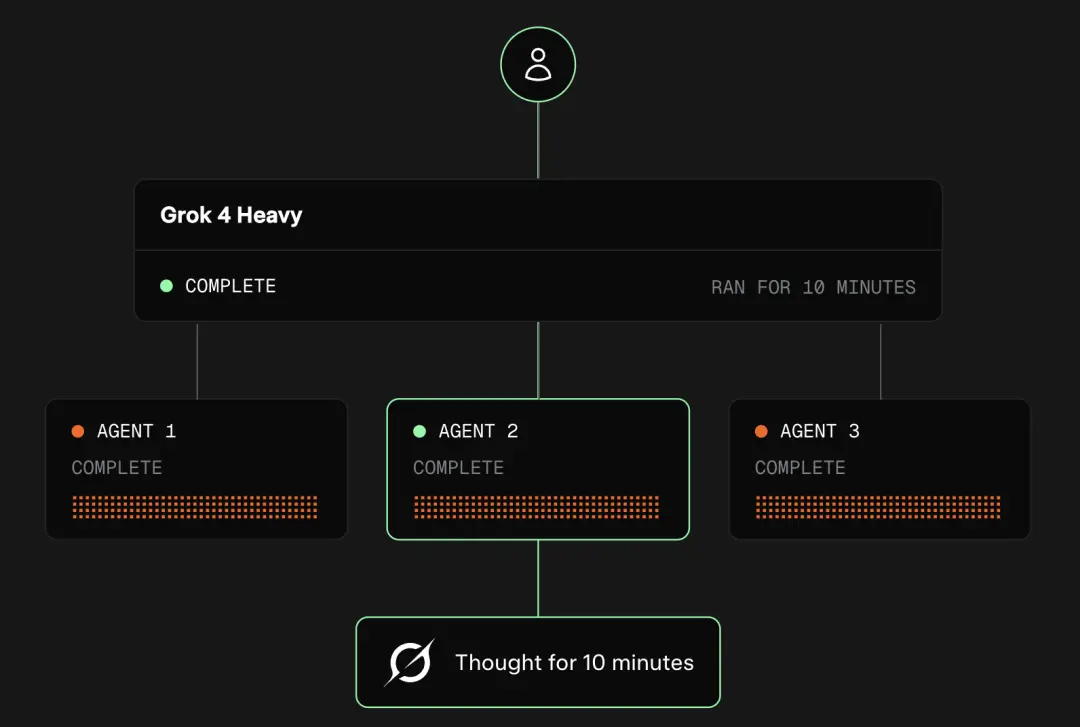Click the RAN FOR 10 MINUTES label
Viewport: 1080px width, 727px height.
tap(813, 287)
